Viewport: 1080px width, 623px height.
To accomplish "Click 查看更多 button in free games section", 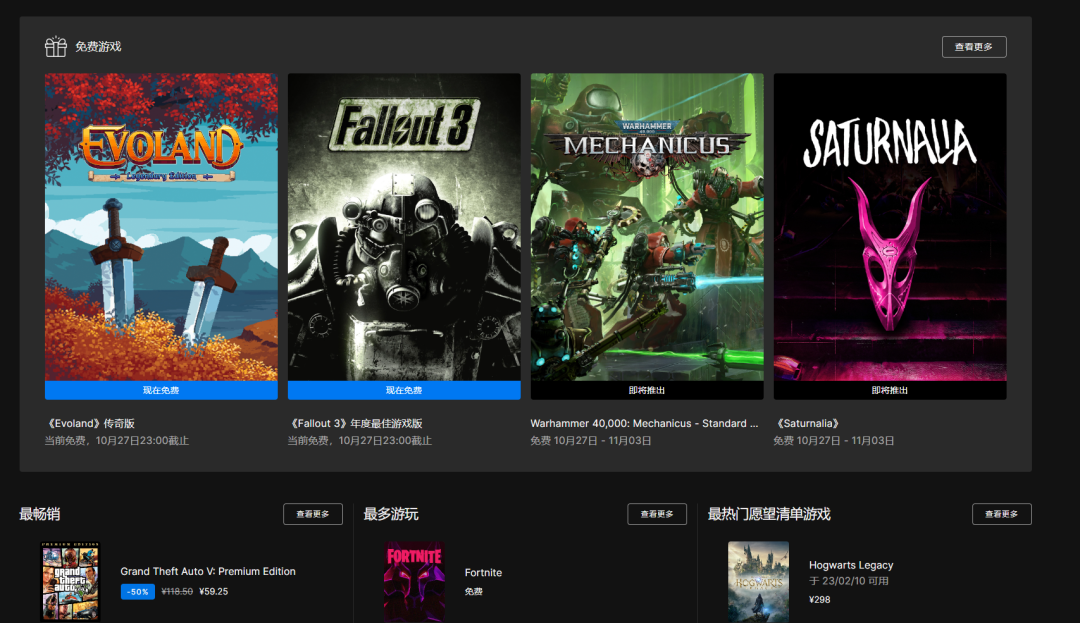I will [x=974, y=47].
